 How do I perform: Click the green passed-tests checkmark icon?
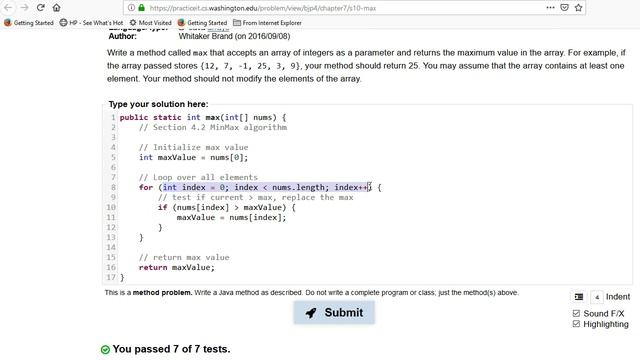[x=105, y=349]
